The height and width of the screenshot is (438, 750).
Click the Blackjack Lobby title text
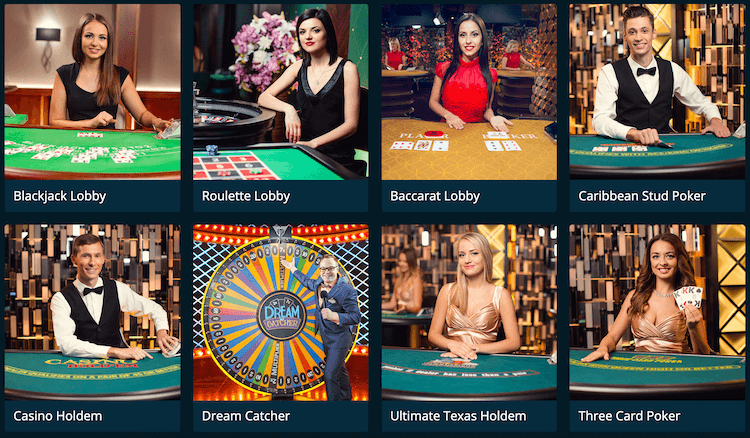point(60,196)
